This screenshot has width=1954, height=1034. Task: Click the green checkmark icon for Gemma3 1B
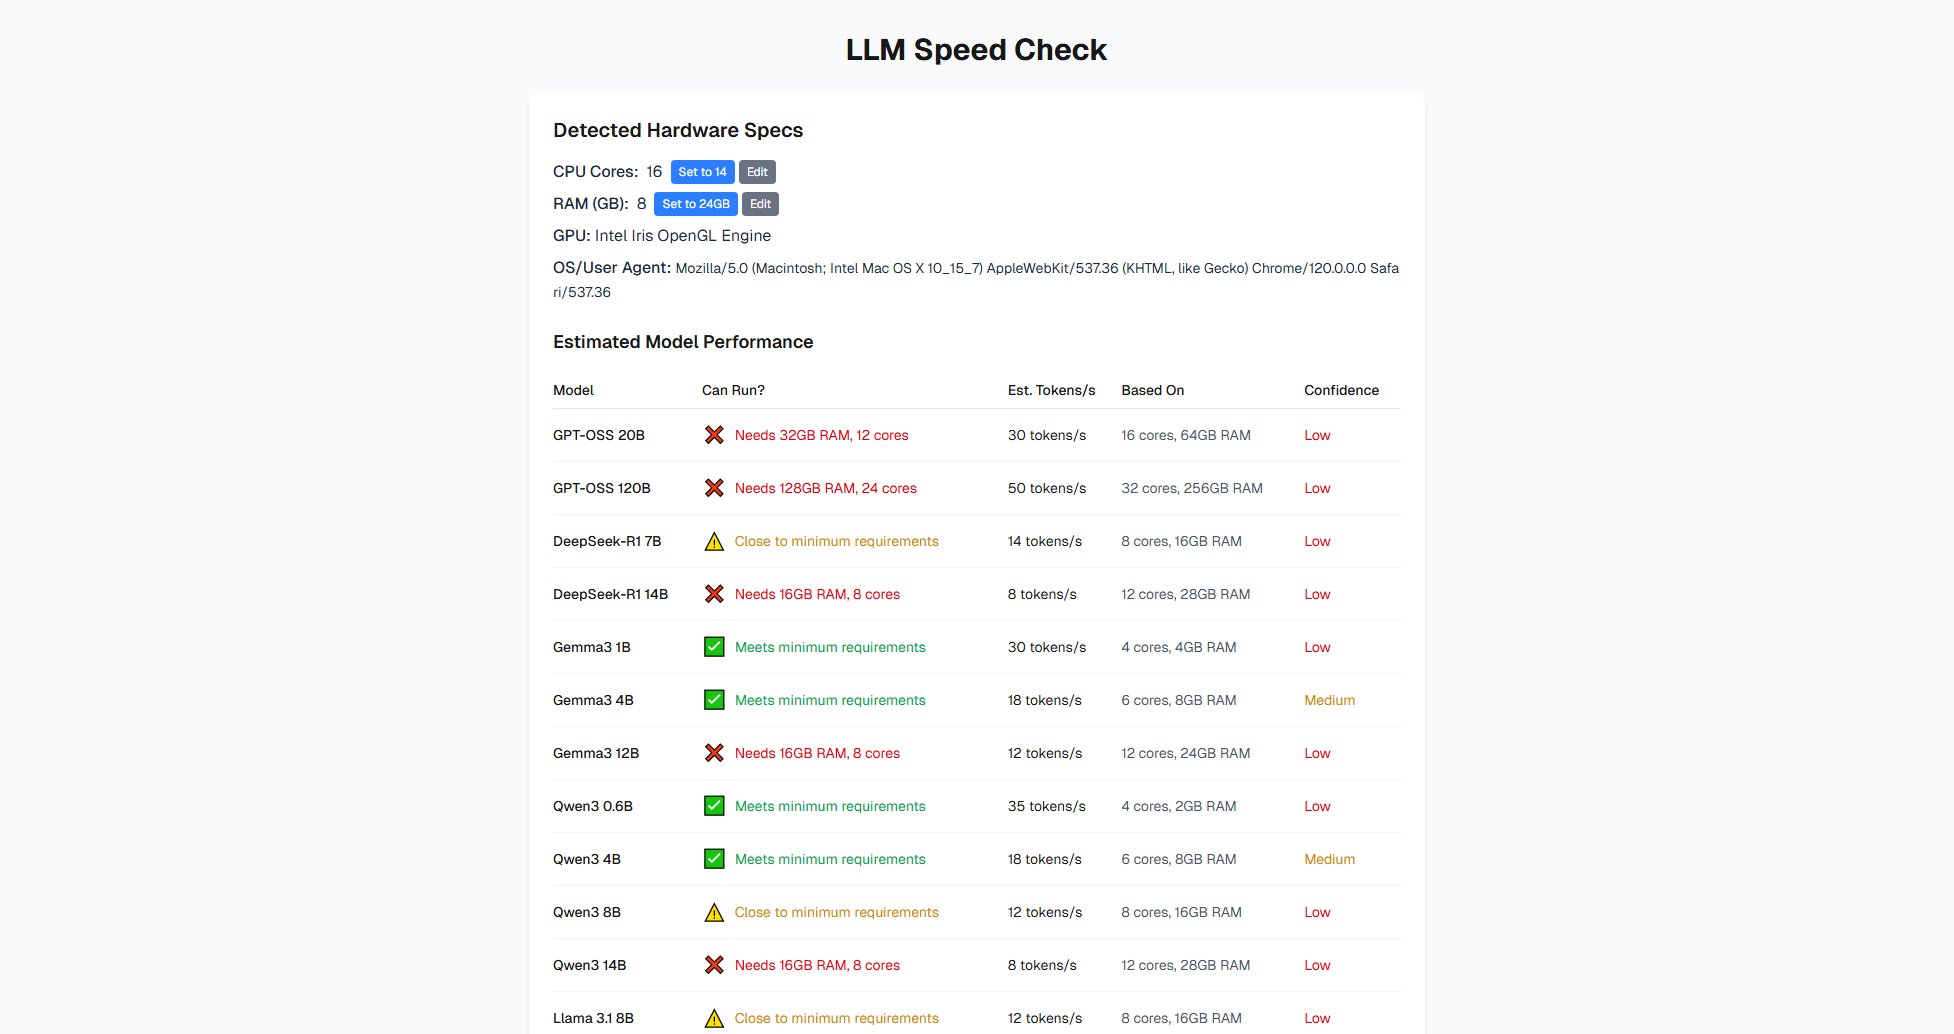tap(713, 647)
